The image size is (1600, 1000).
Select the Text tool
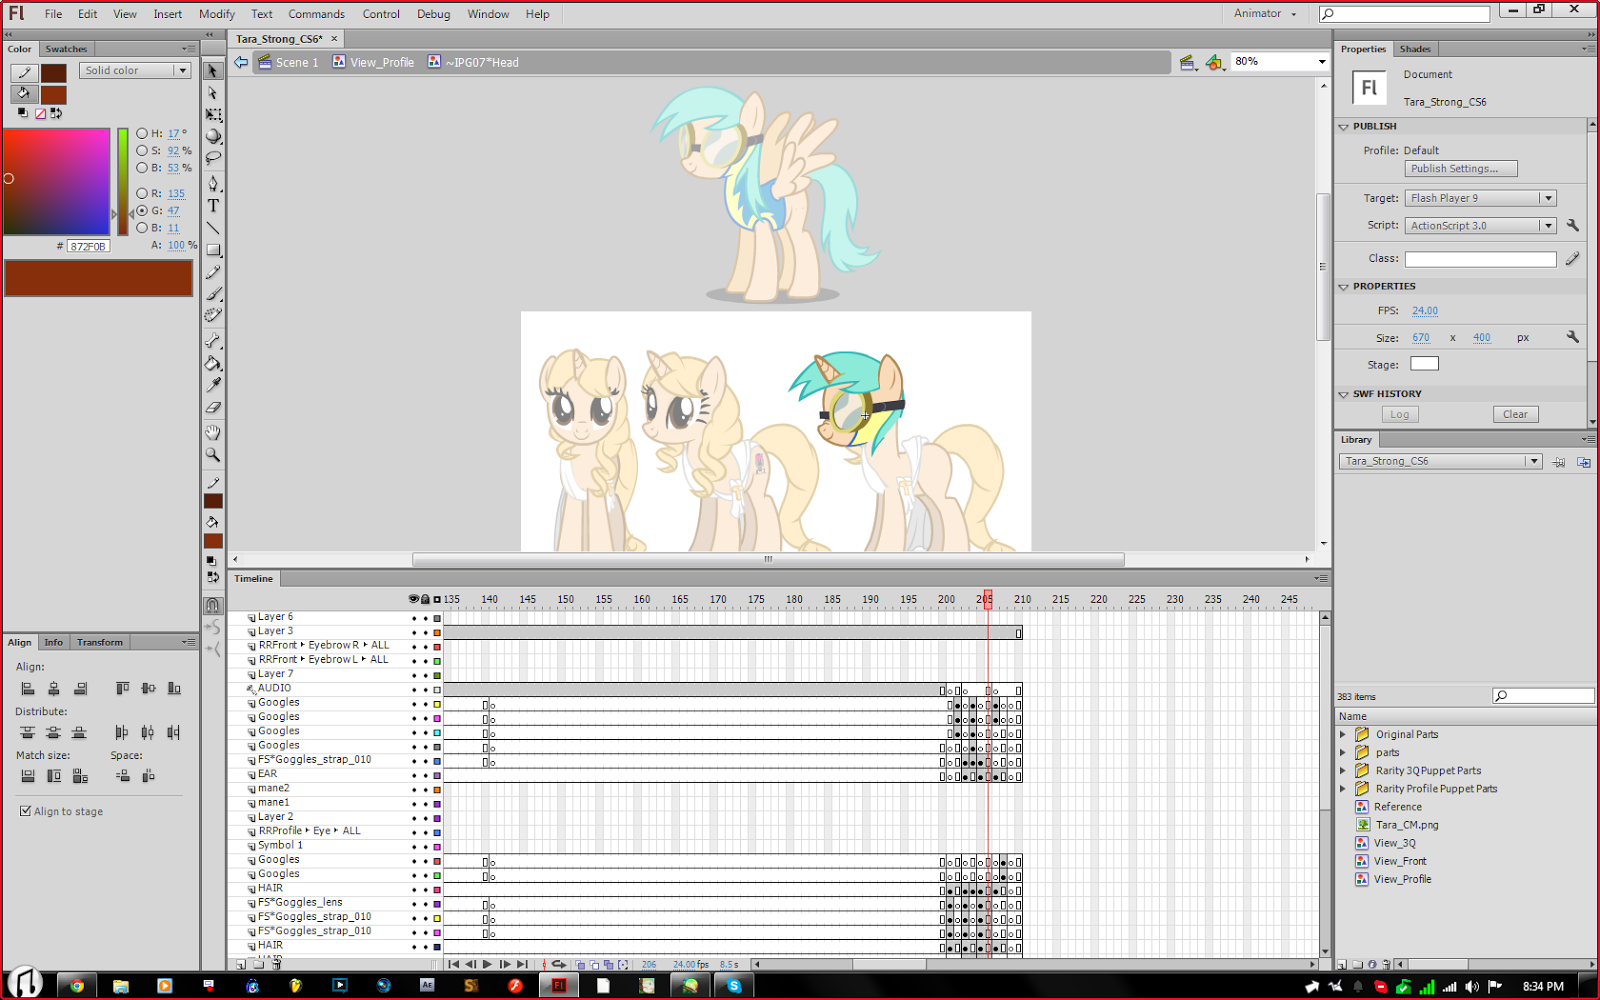pyautogui.click(x=213, y=206)
